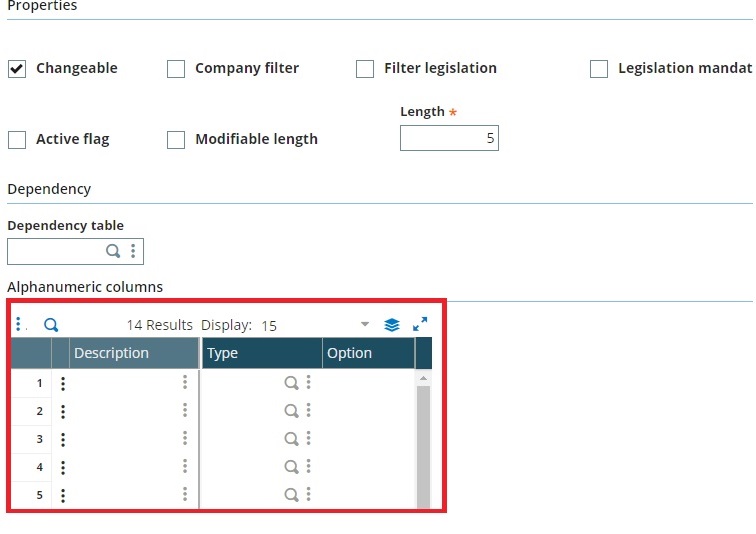Screen dimensions: 756x534
Task: Open row 3 line actions menu
Action: pos(63,439)
